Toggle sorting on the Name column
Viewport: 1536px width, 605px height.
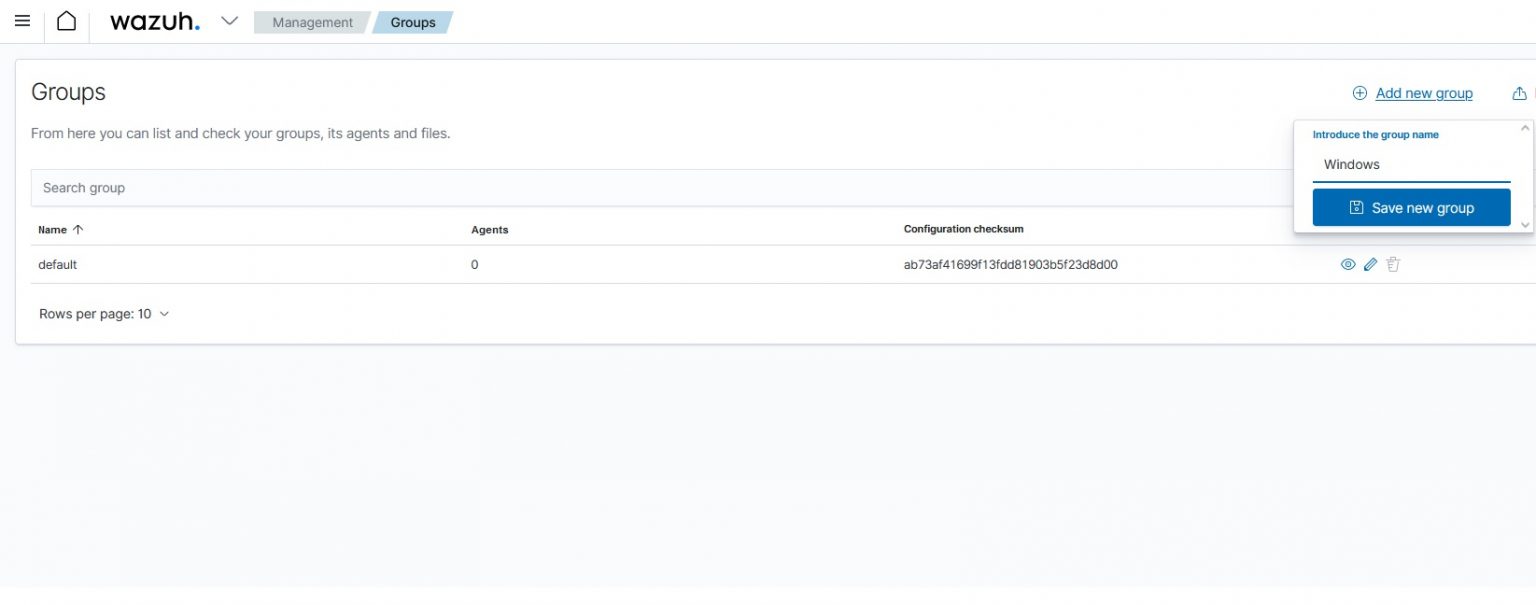(60, 229)
